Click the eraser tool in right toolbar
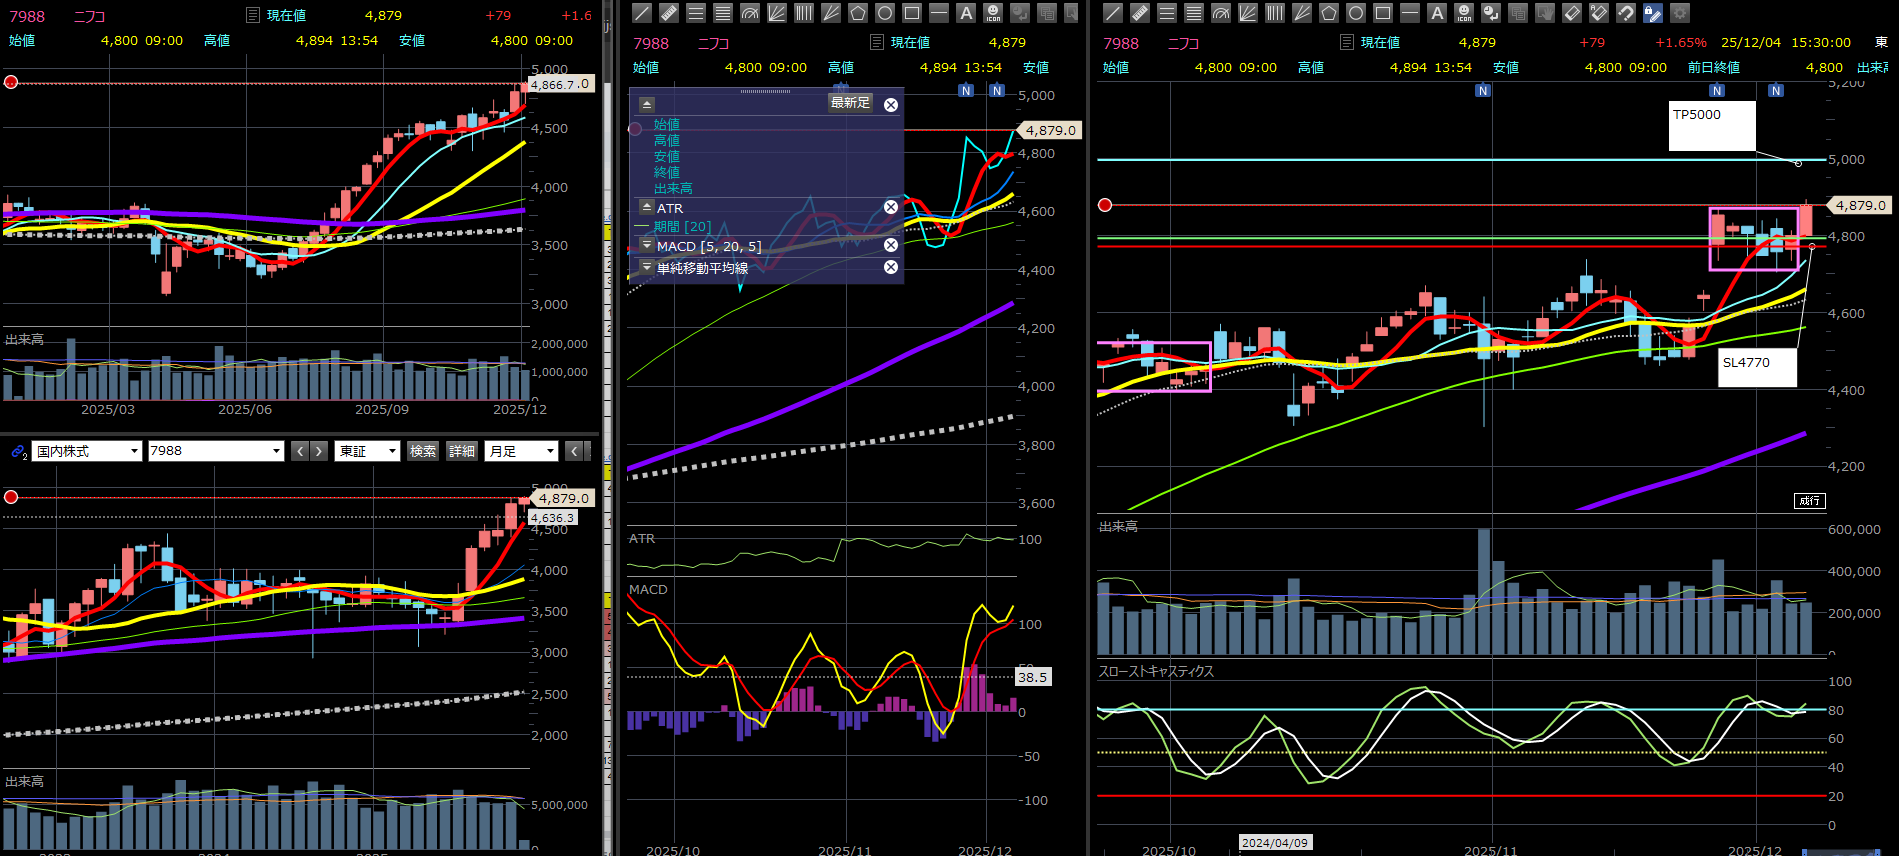The height and width of the screenshot is (856, 1899). [1572, 13]
